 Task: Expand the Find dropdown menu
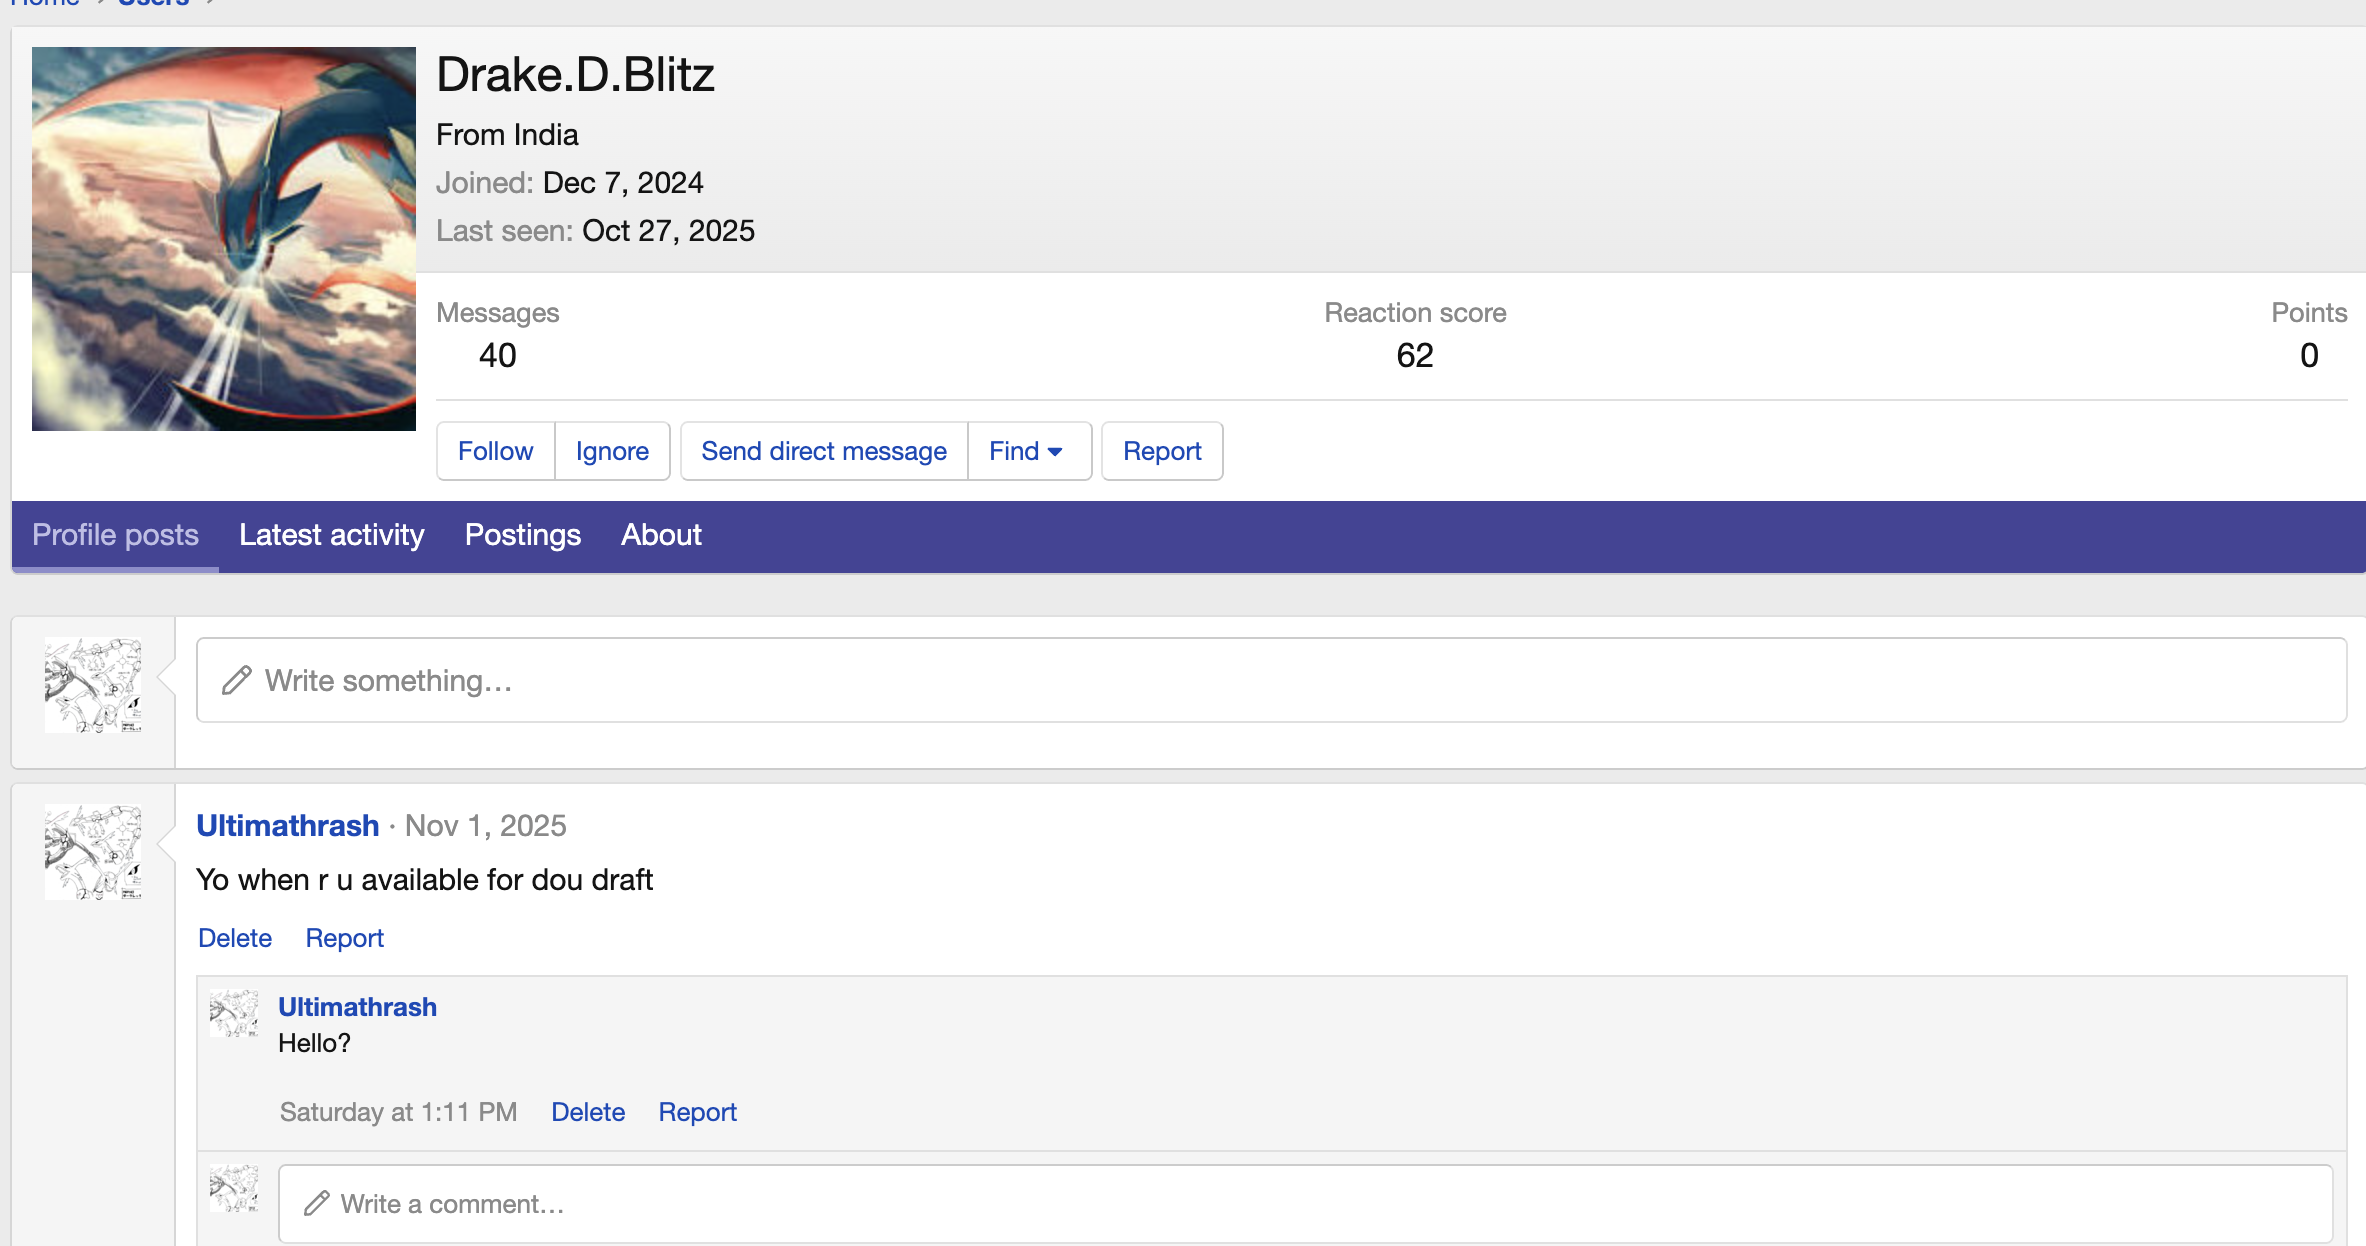(x=1027, y=451)
